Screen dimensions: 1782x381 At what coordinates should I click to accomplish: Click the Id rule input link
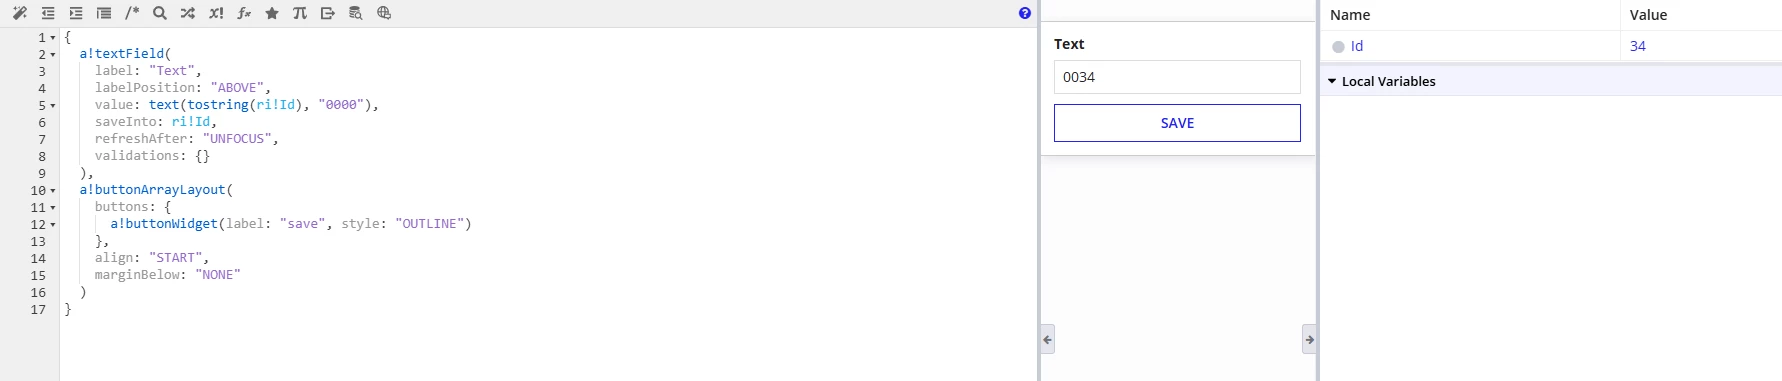point(1357,46)
